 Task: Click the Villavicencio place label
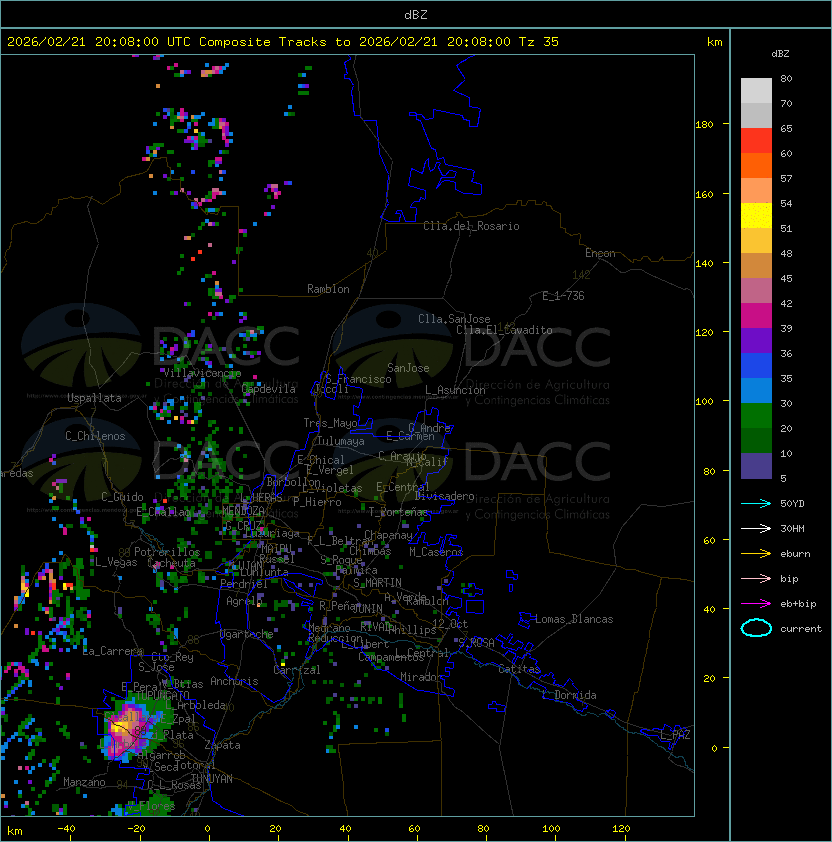pyautogui.click(x=202, y=373)
